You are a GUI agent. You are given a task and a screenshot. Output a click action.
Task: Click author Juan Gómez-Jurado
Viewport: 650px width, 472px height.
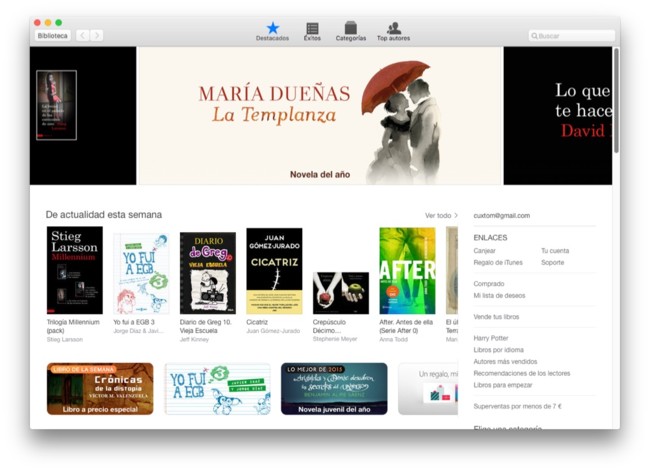tap(273, 331)
